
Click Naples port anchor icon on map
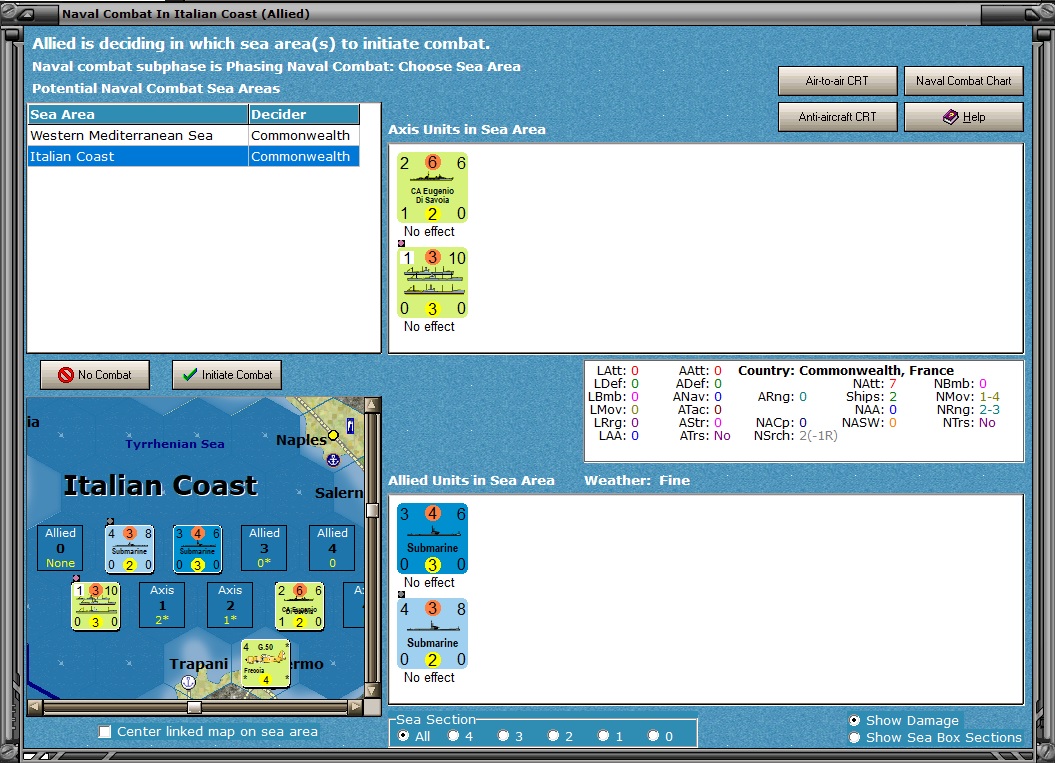click(332, 460)
